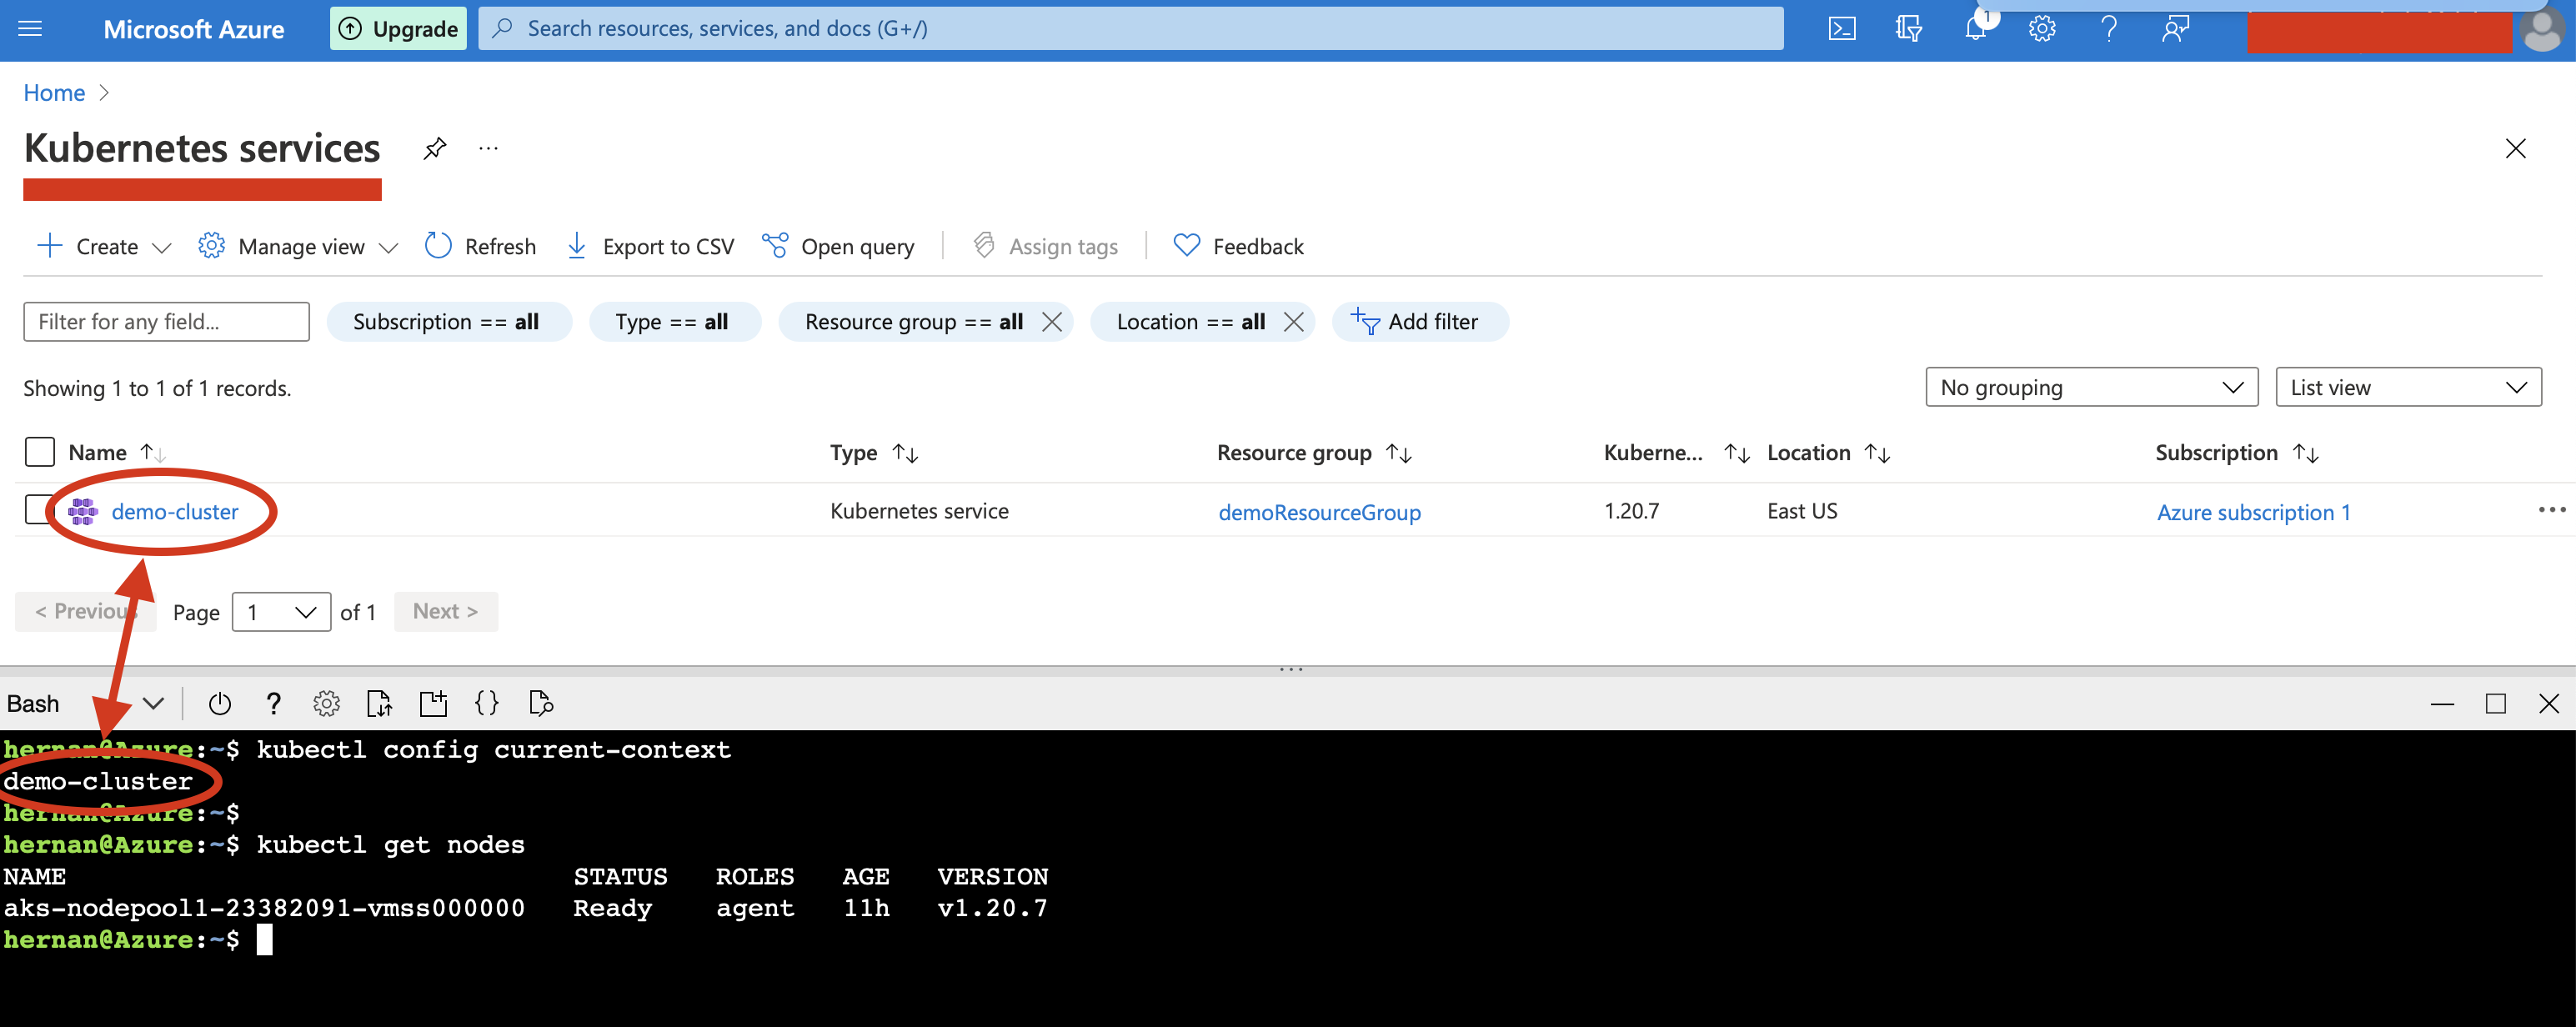Click Assign tags
Image resolution: width=2576 pixels, height=1027 pixels.
pos(1045,246)
